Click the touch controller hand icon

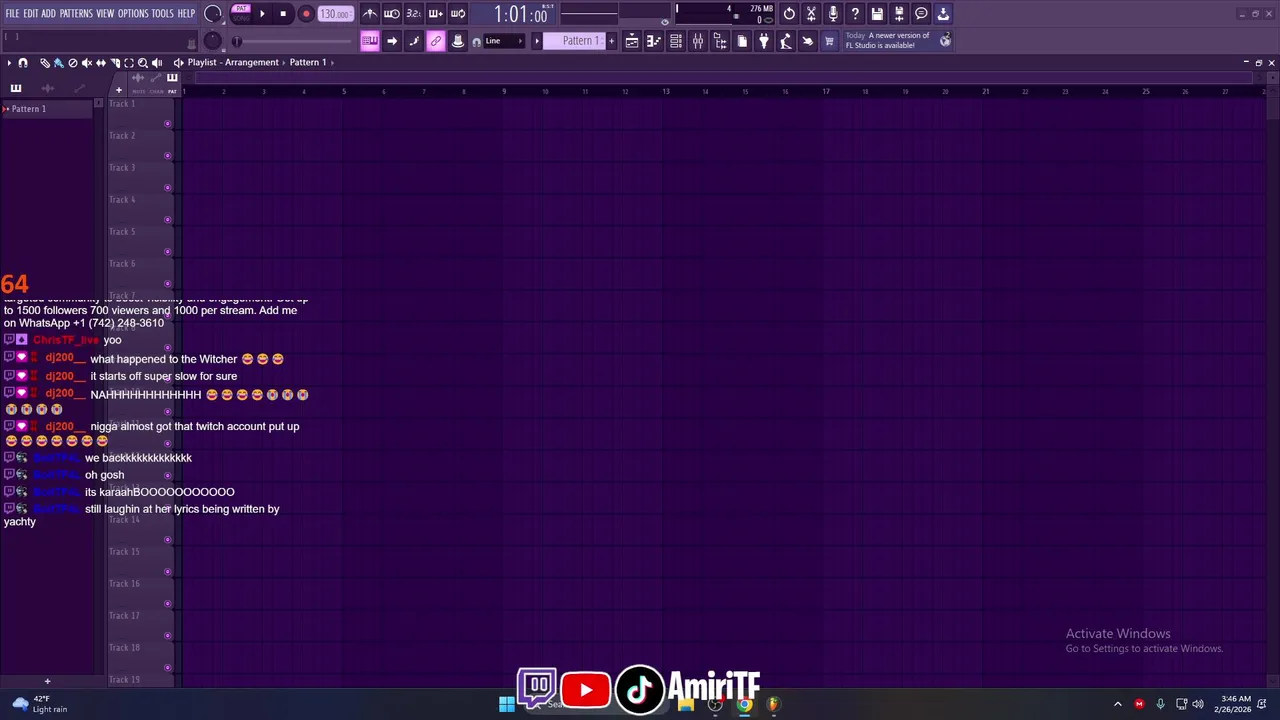(808, 41)
